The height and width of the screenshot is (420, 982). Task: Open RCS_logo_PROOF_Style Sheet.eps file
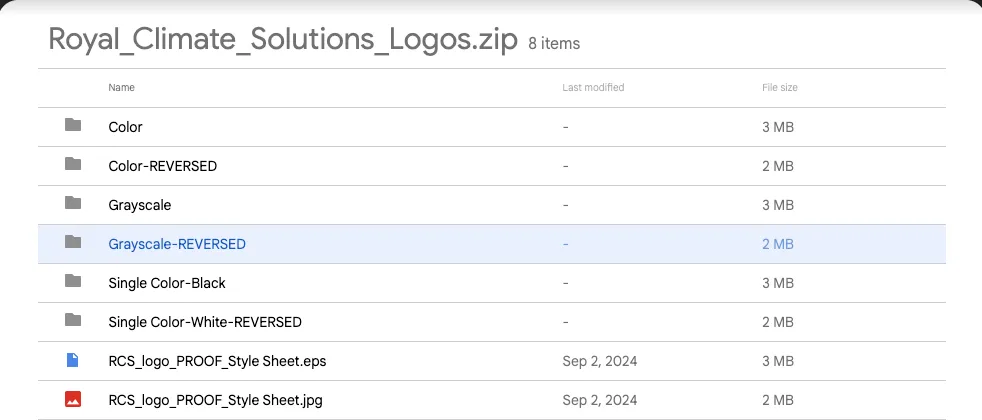tap(217, 361)
